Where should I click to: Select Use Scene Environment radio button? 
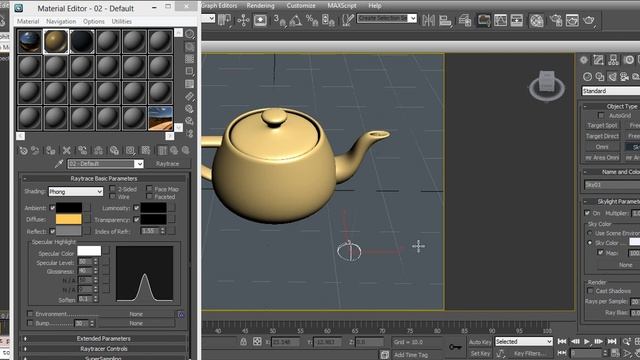click(590, 233)
